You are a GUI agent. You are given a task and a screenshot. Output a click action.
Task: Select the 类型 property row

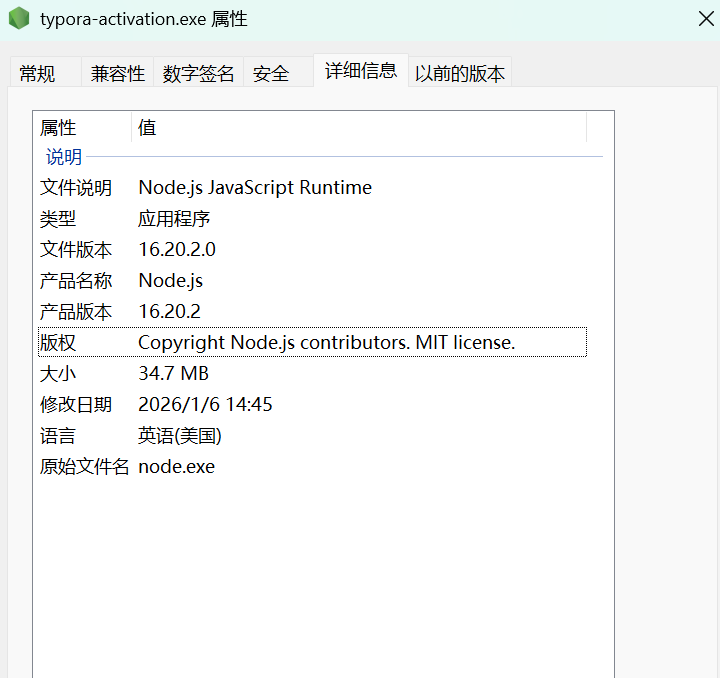point(58,219)
